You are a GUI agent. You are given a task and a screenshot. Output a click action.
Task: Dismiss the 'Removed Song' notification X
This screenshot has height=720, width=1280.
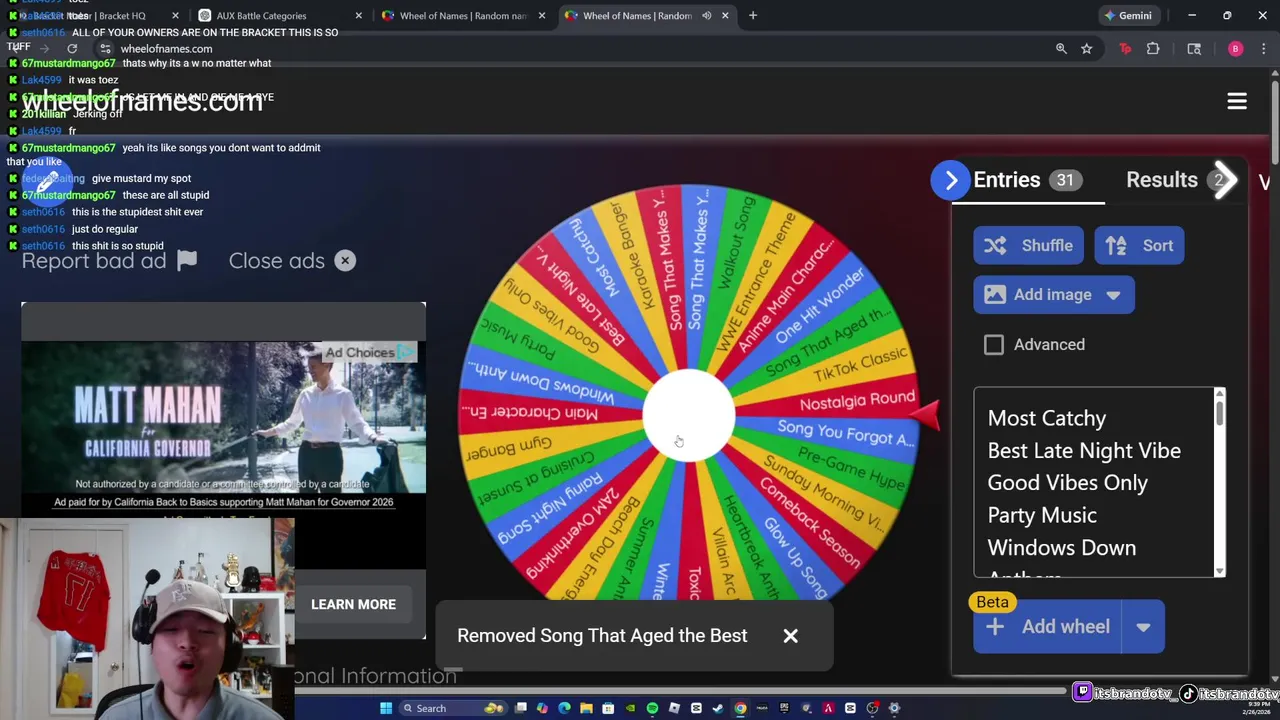(790, 636)
